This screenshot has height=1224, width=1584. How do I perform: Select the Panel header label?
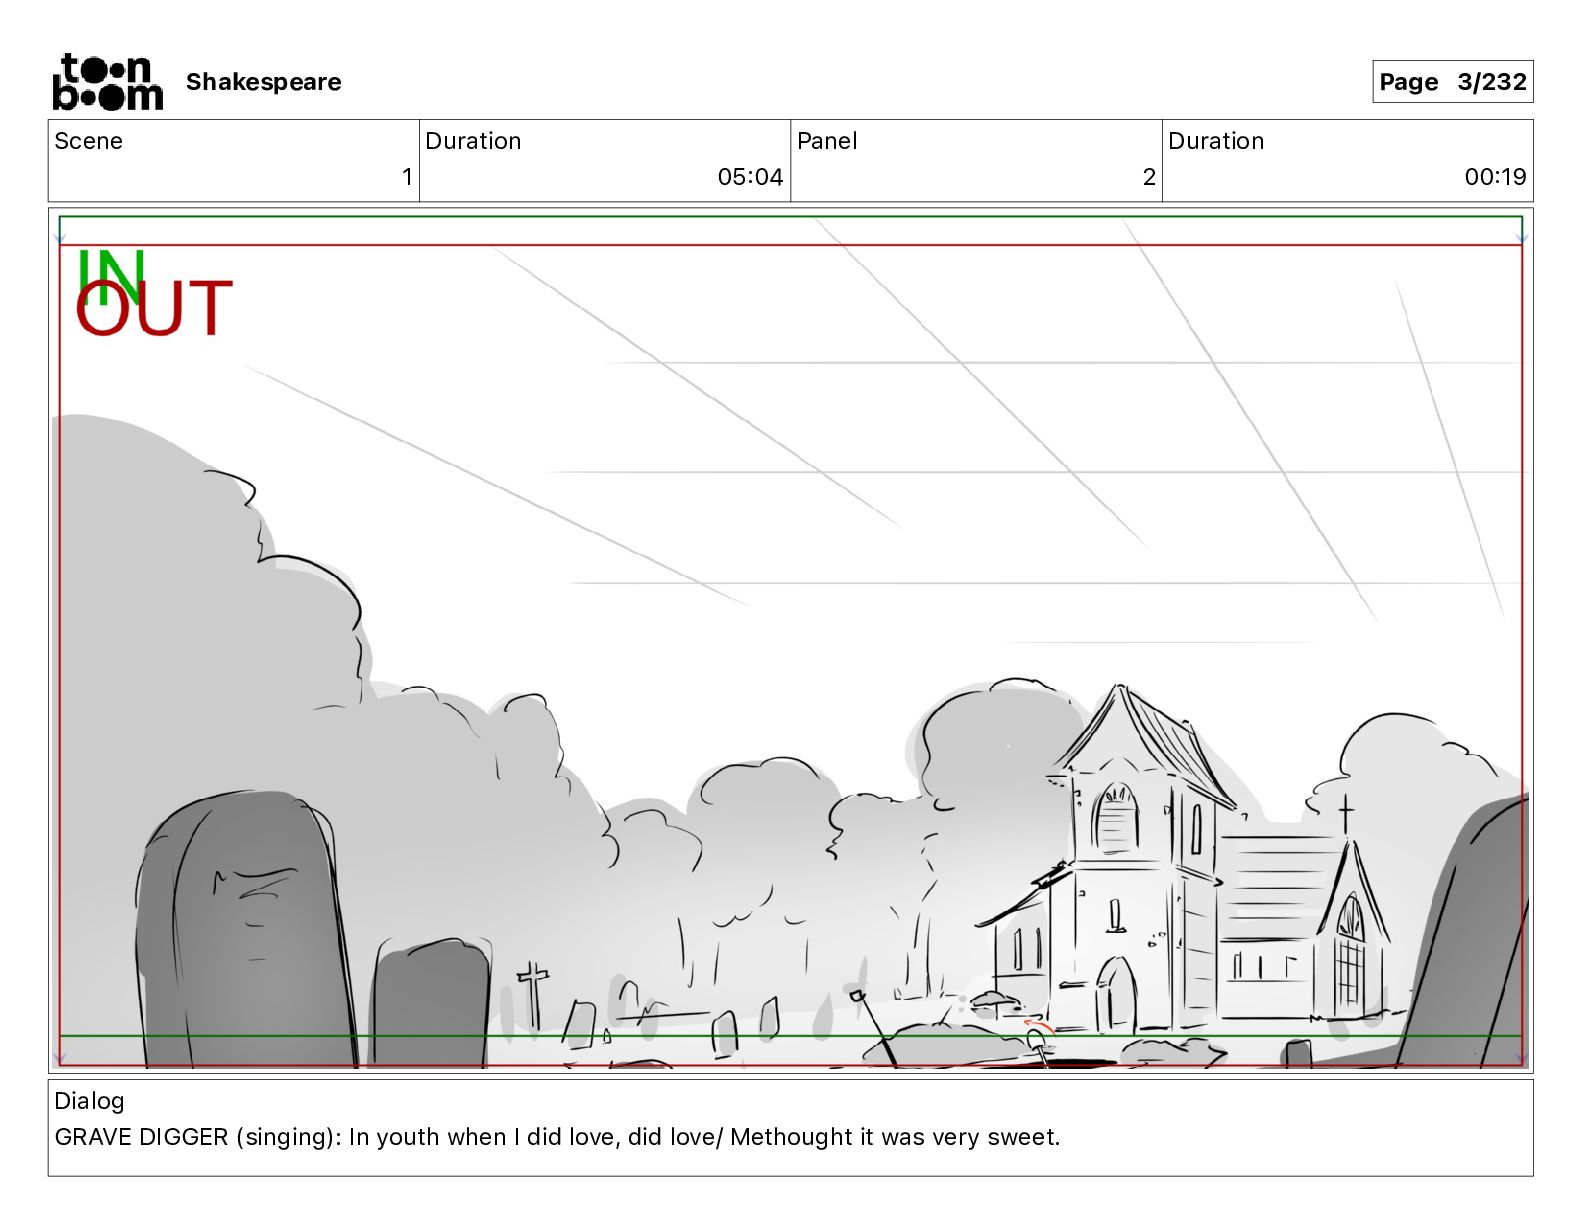827,141
